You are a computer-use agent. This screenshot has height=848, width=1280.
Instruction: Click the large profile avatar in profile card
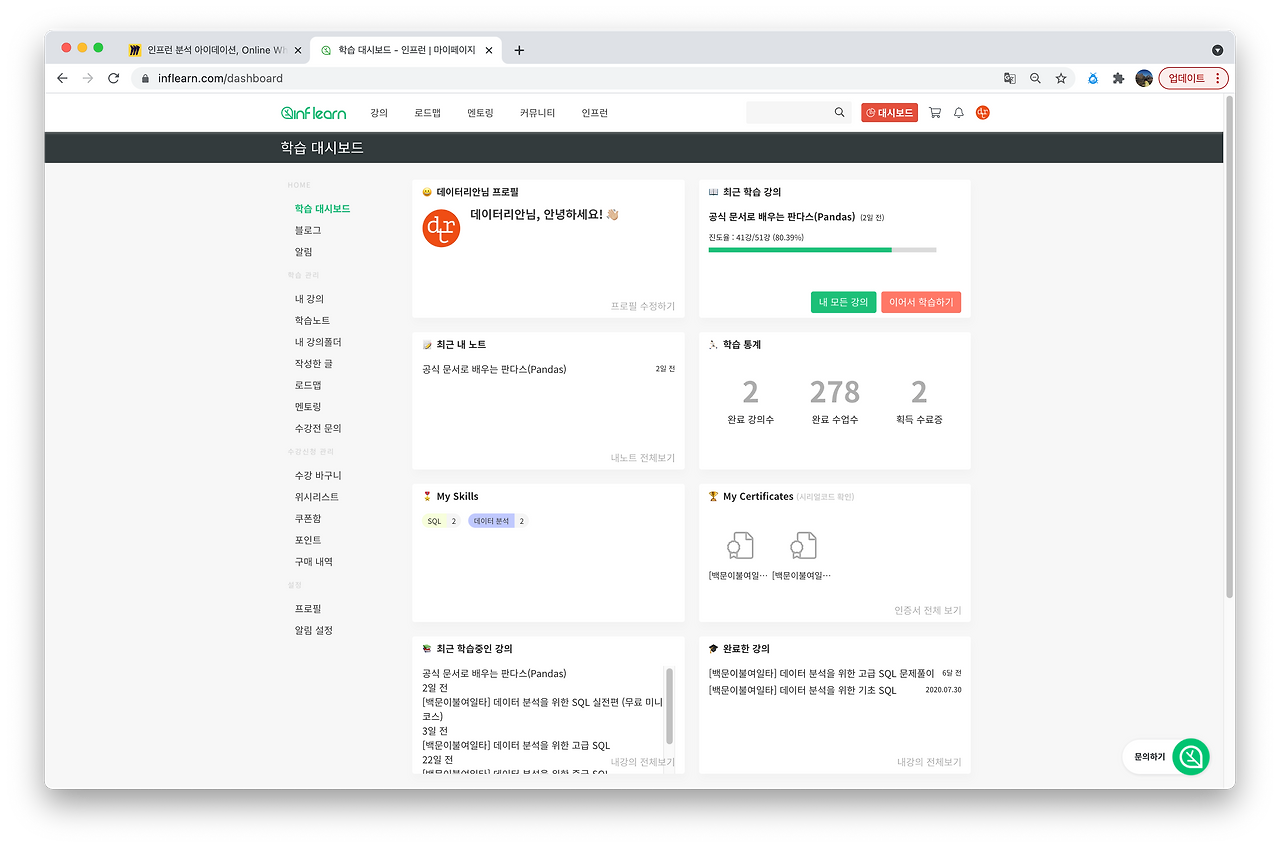click(441, 228)
